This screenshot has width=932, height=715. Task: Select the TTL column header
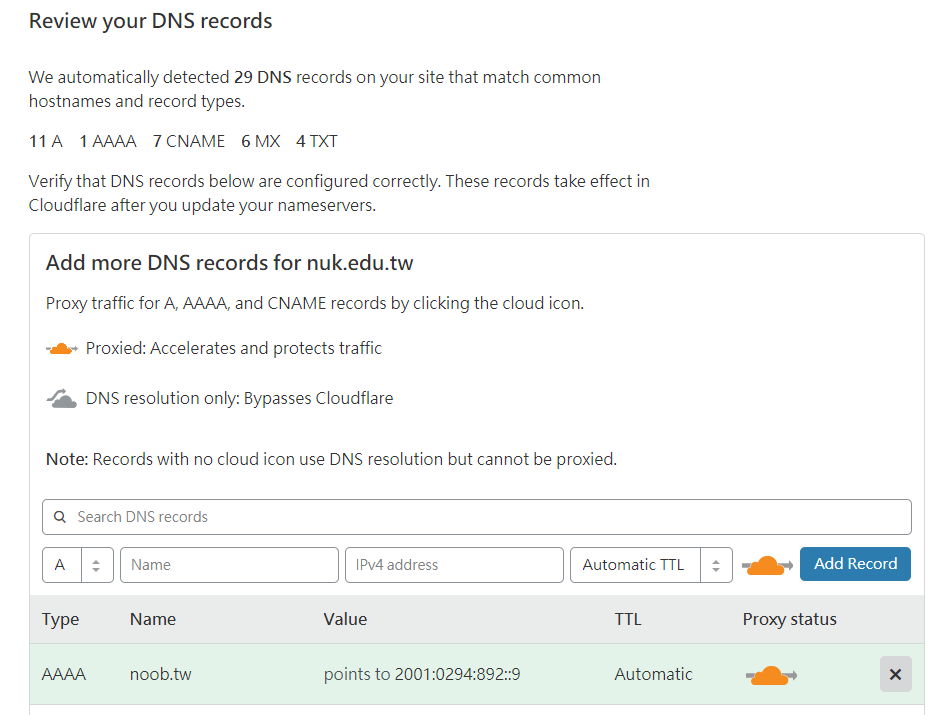tap(627, 619)
